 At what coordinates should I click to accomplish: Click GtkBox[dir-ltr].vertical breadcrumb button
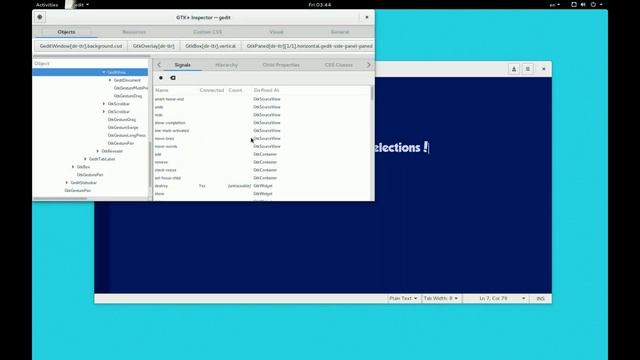pos(211,46)
